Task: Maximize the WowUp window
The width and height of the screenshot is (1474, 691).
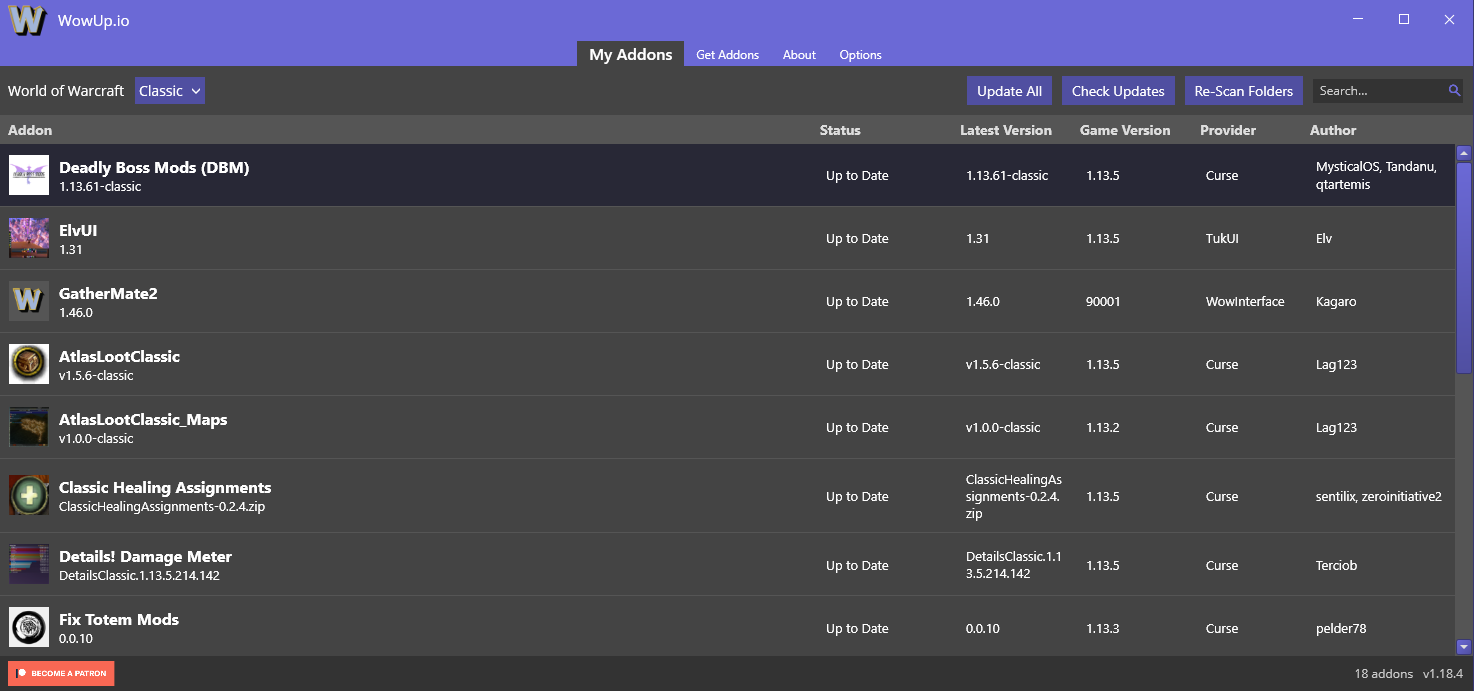Action: 1404,19
